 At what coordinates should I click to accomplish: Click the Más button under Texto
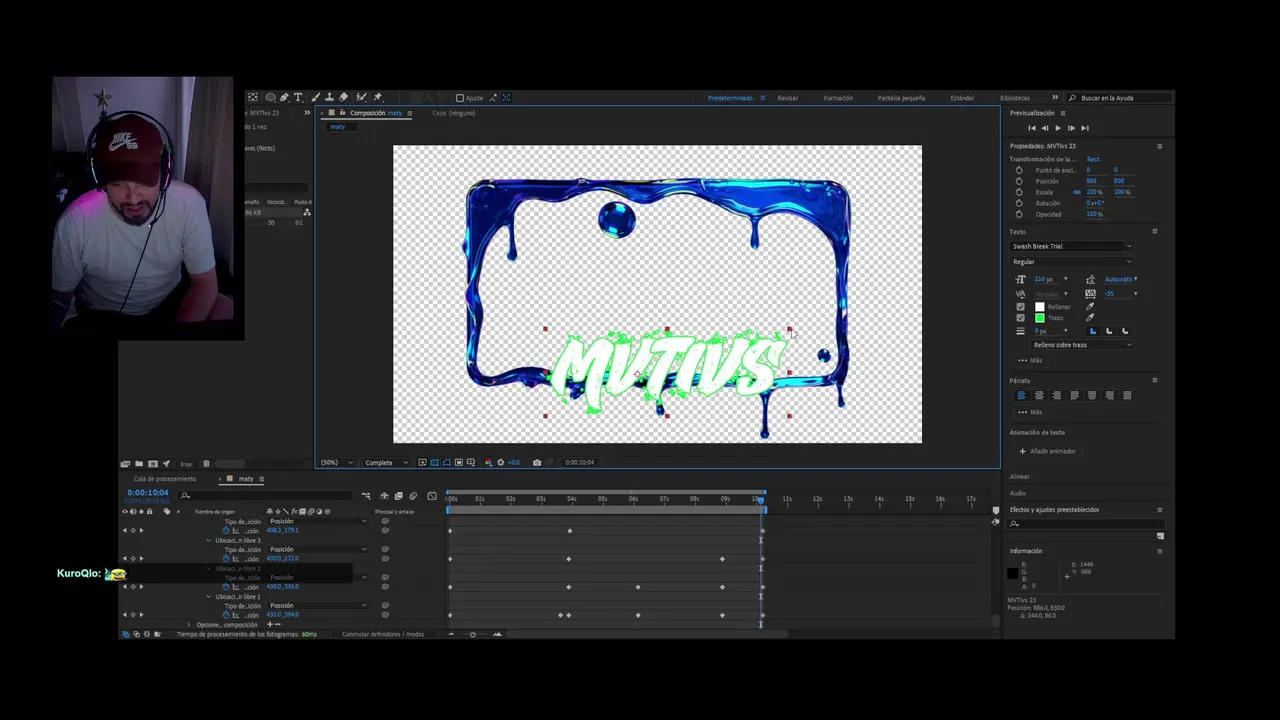click(x=1030, y=360)
